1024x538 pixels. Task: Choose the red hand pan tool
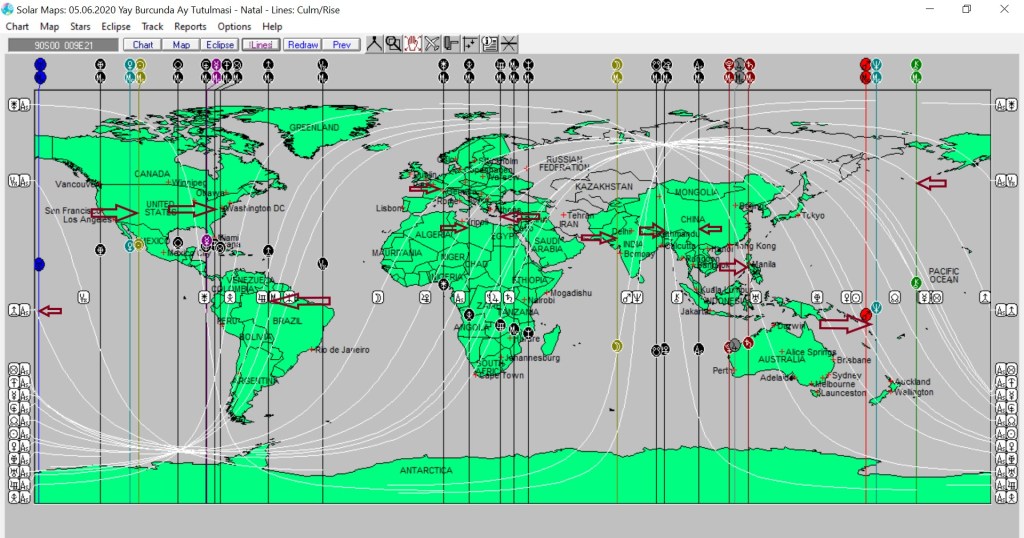coord(413,44)
